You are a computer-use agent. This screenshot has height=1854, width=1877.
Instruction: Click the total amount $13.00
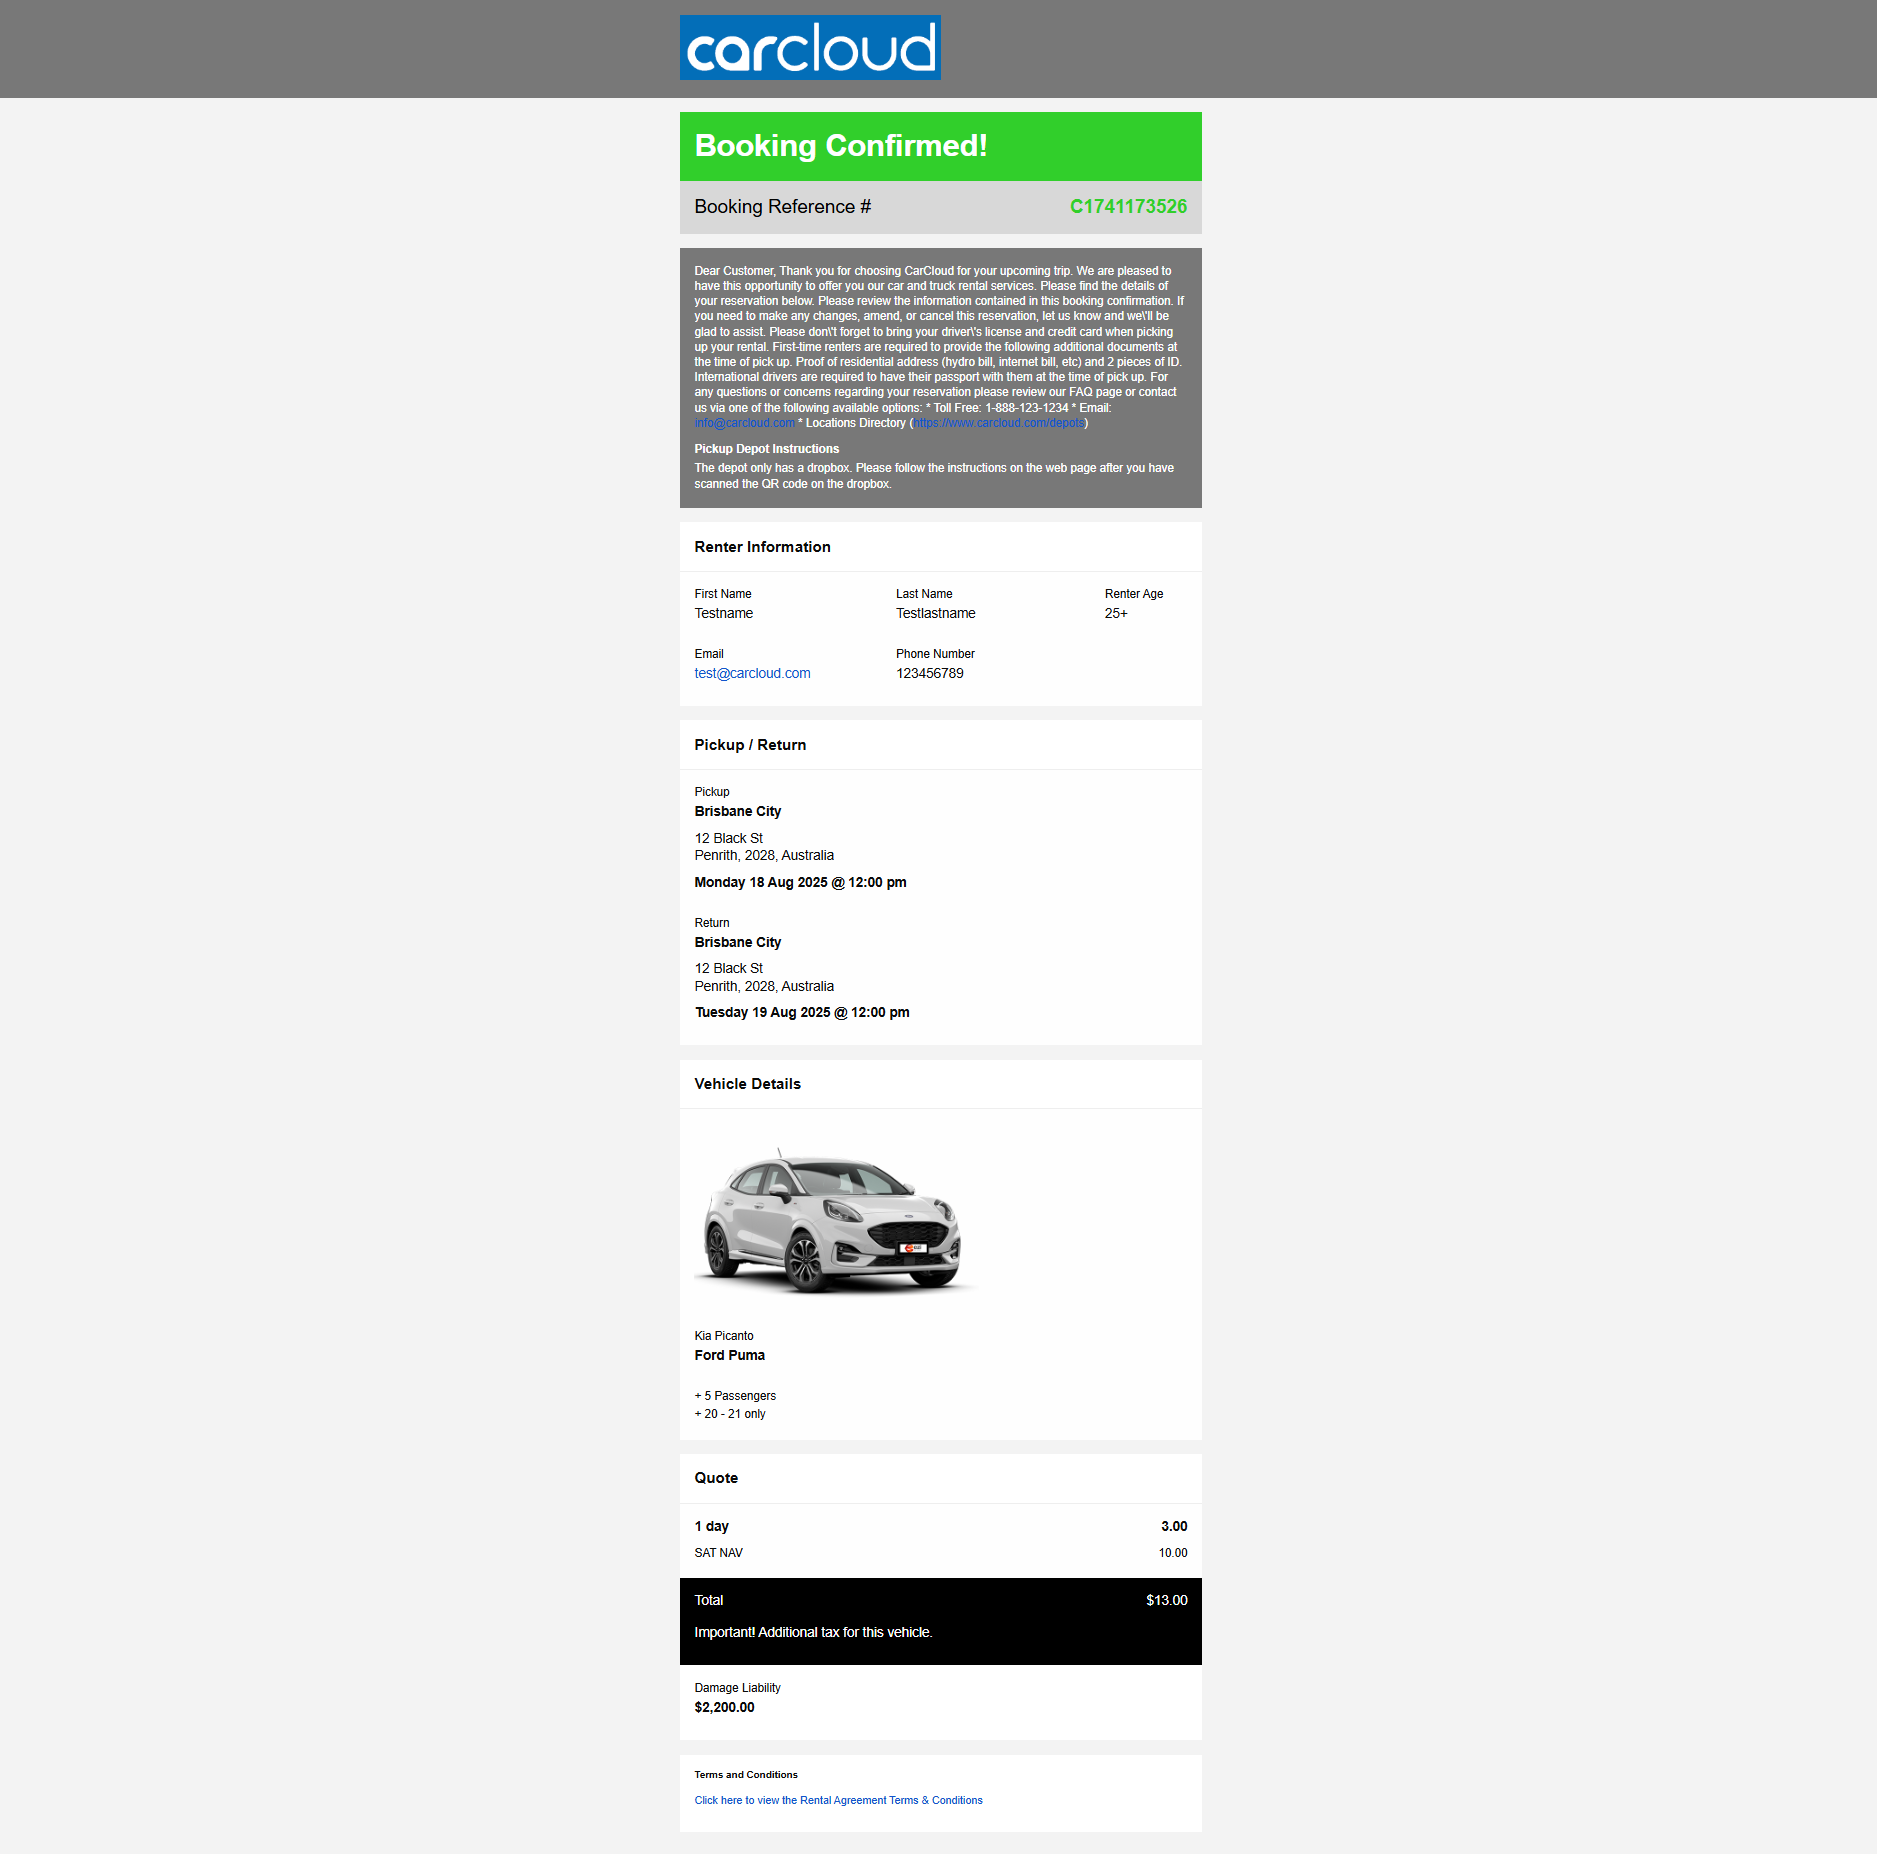[1166, 1600]
